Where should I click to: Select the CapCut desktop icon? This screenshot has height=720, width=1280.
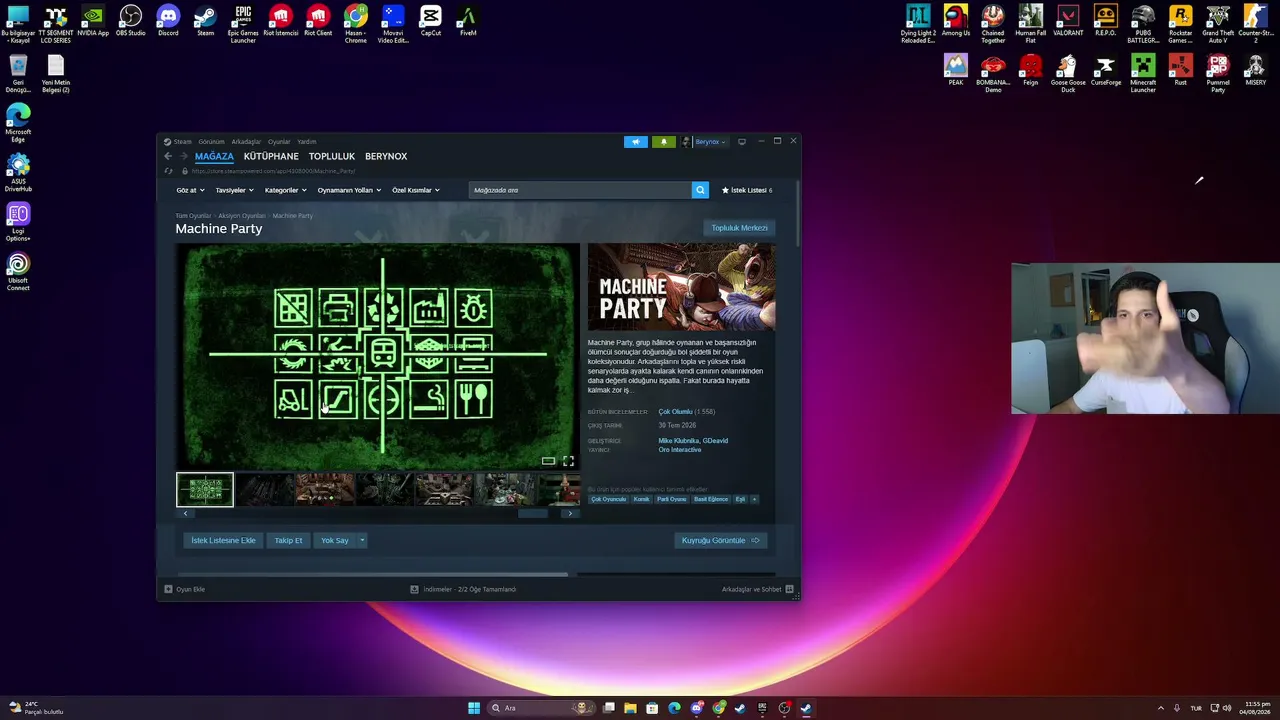point(431,21)
